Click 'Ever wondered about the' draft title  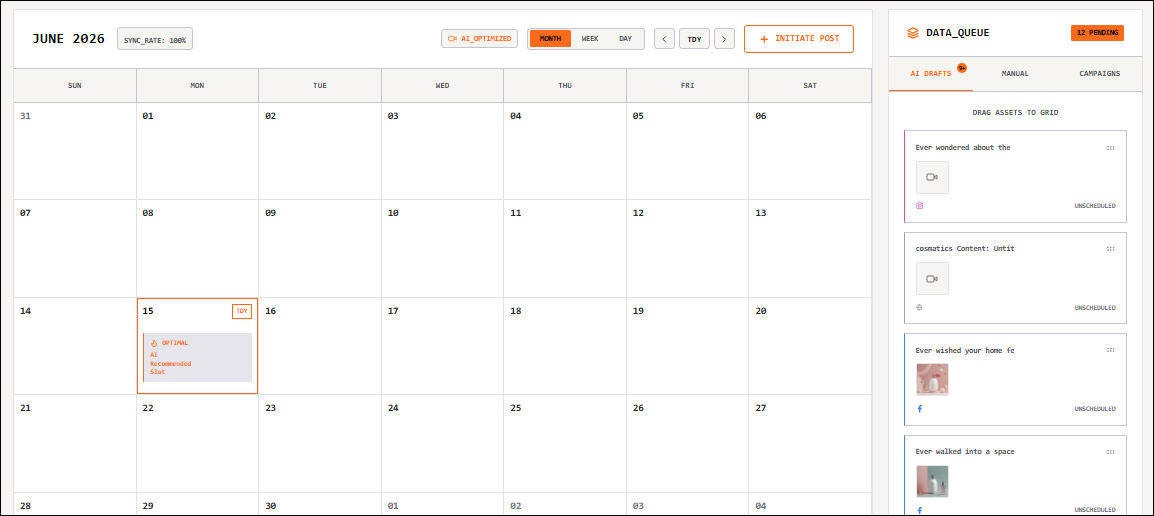pyautogui.click(x=963, y=147)
